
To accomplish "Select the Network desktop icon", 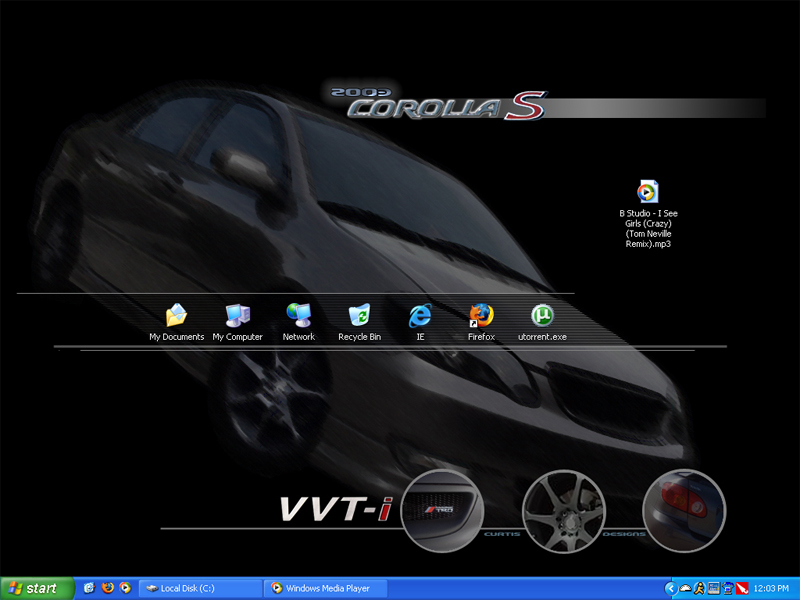I will tap(298, 315).
